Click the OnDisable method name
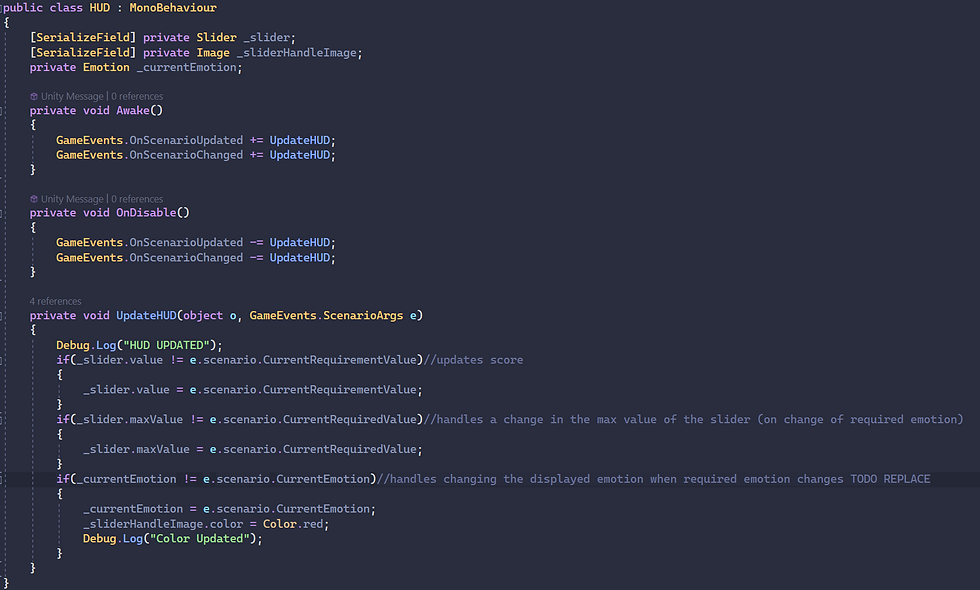Viewport: 980px width, 590px height. click(x=146, y=213)
